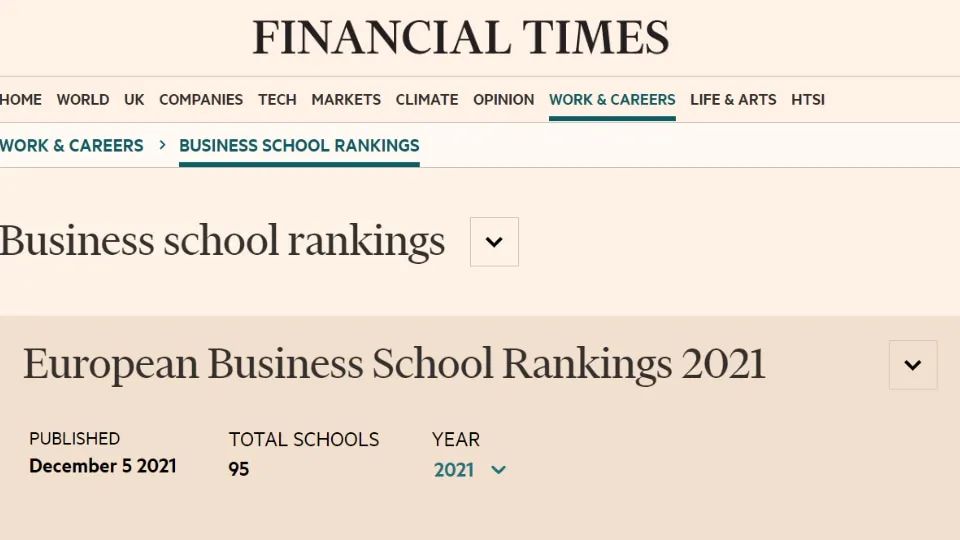Navigate to Companies section
Viewport: 960px width, 540px height.
coord(201,99)
